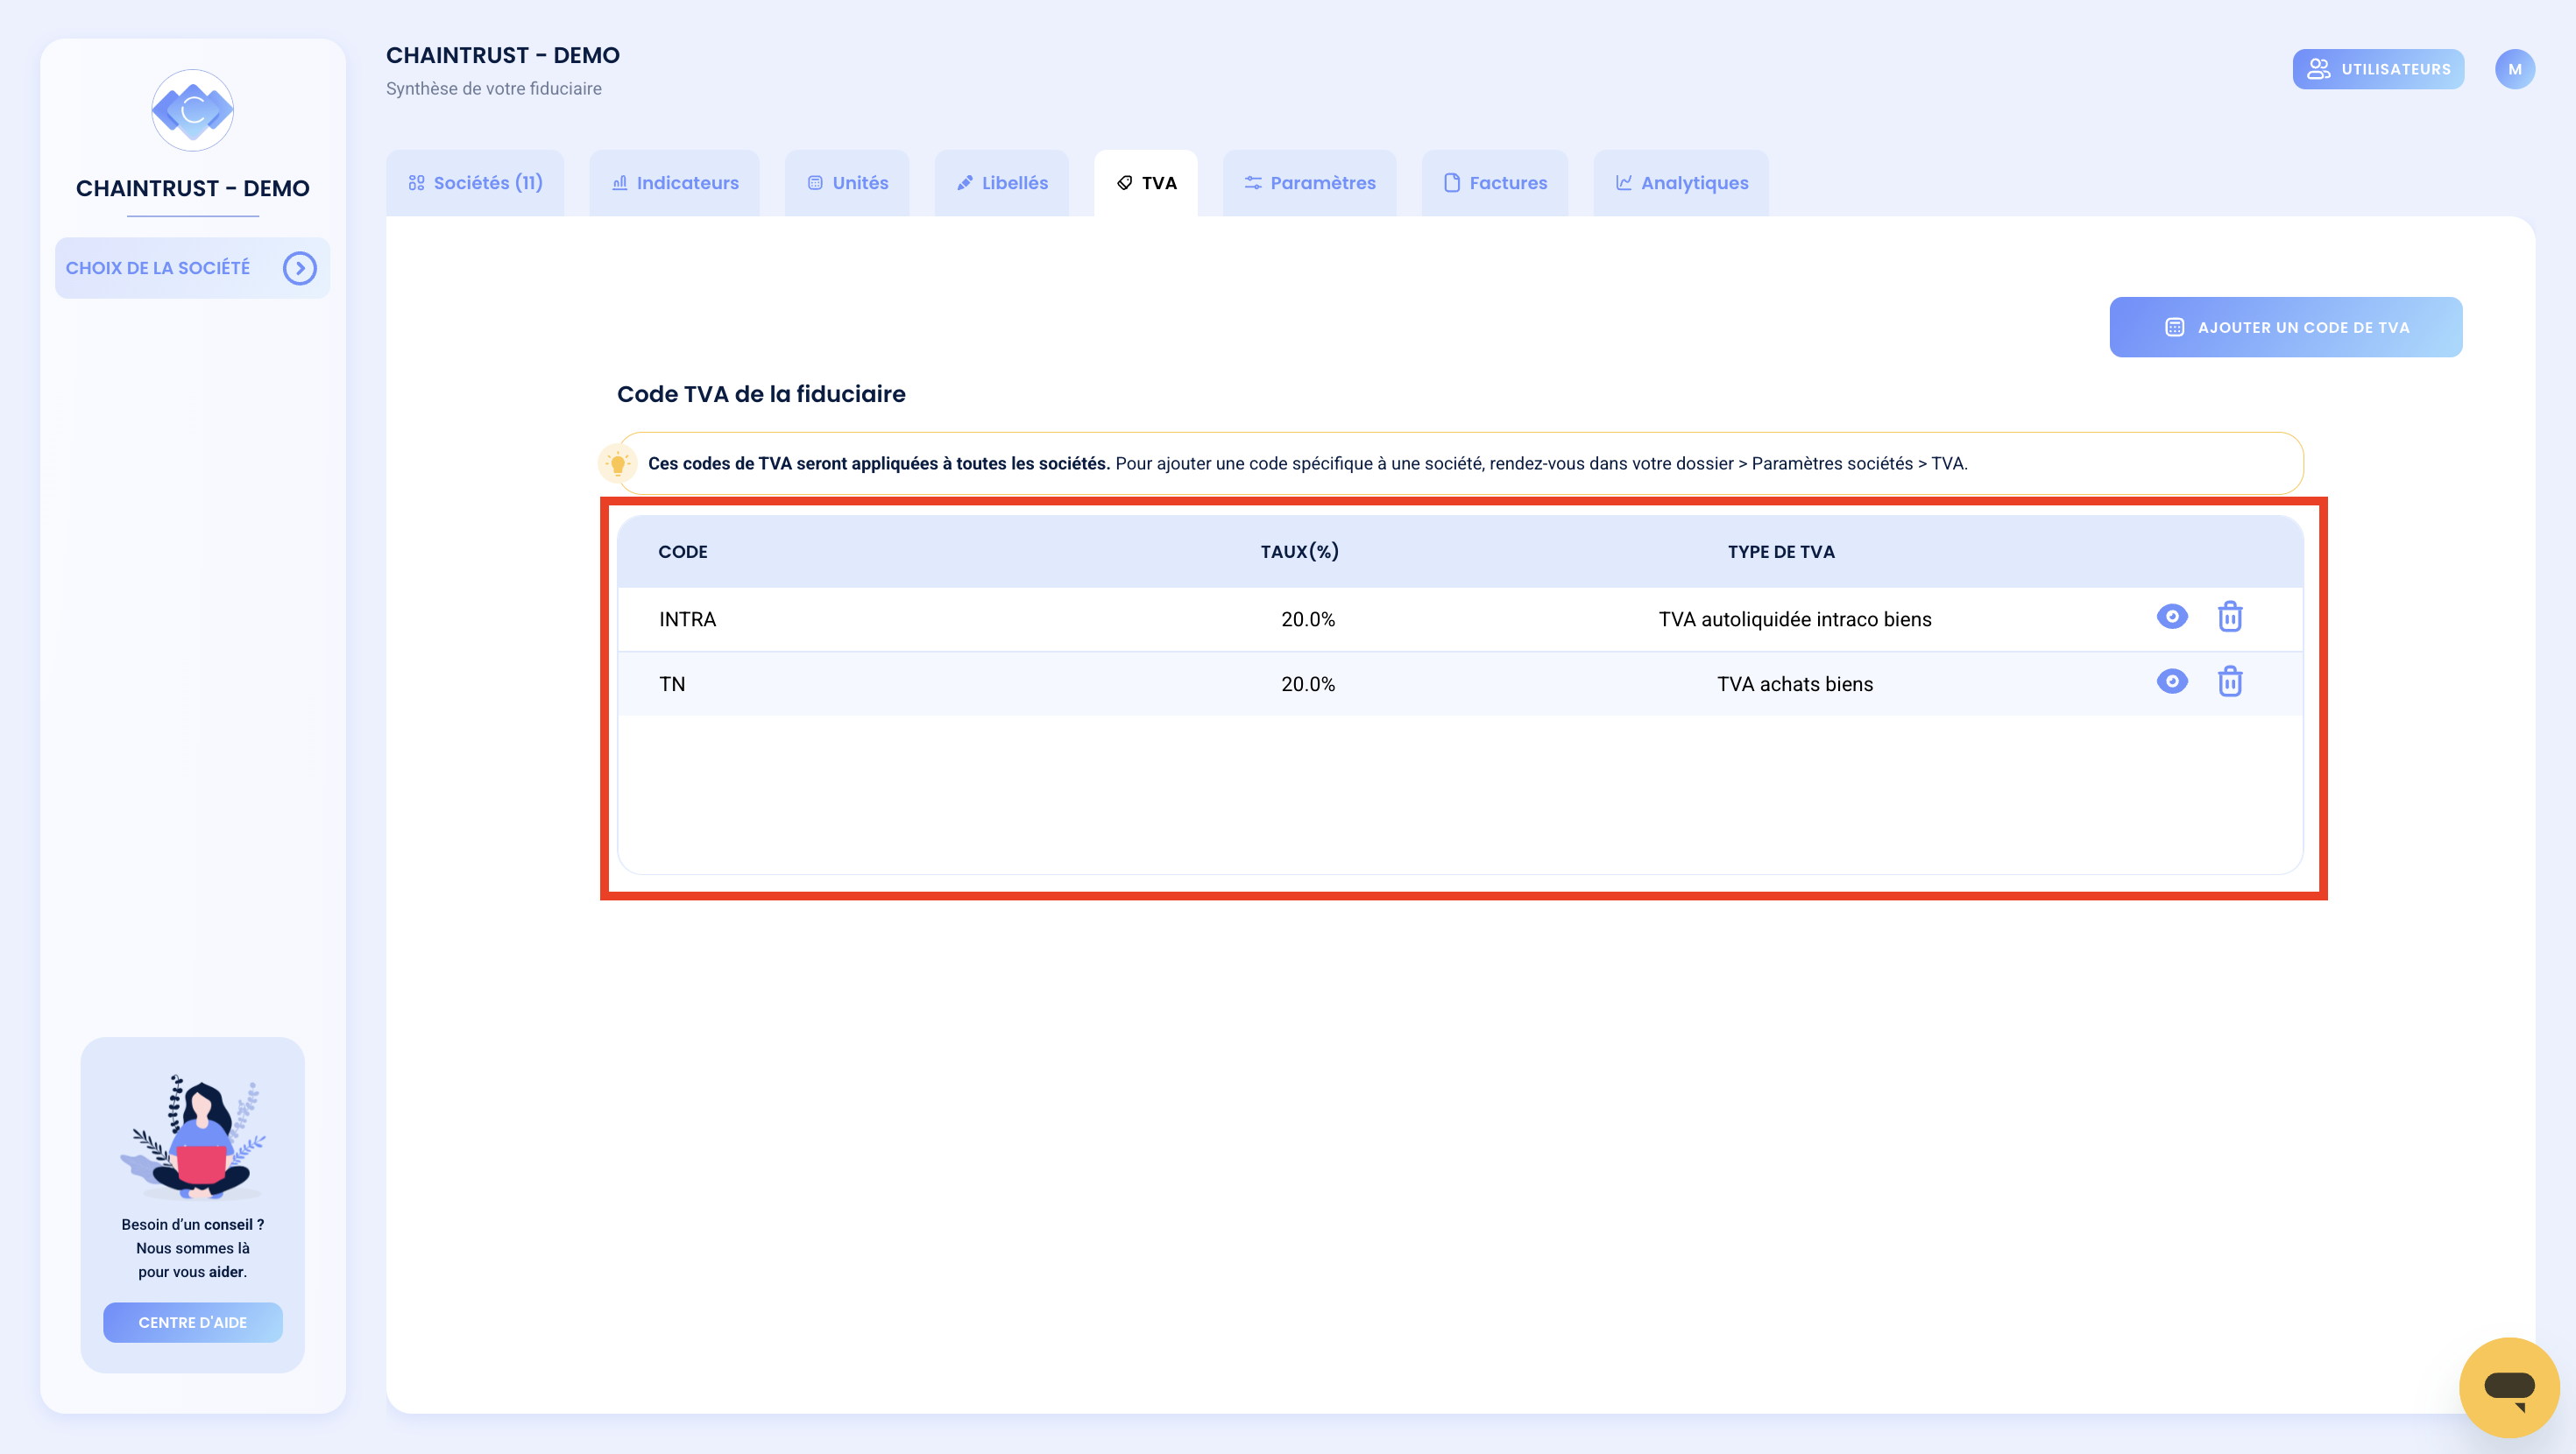
Task: Click the Code TVA de la fiduciaire heading
Action: [x=761, y=394]
